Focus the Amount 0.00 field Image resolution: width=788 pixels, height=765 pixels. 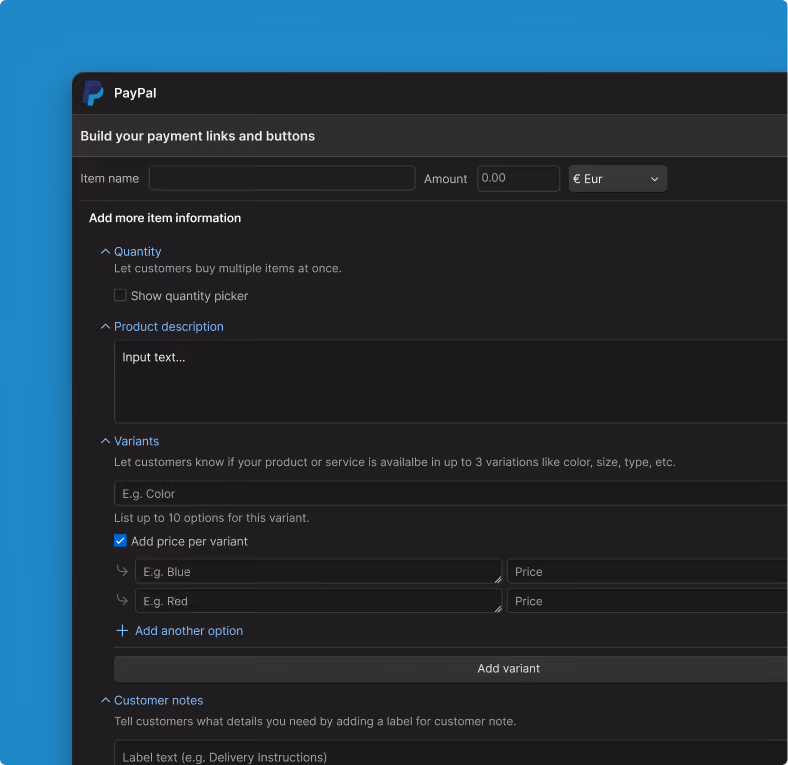coord(518,178)
